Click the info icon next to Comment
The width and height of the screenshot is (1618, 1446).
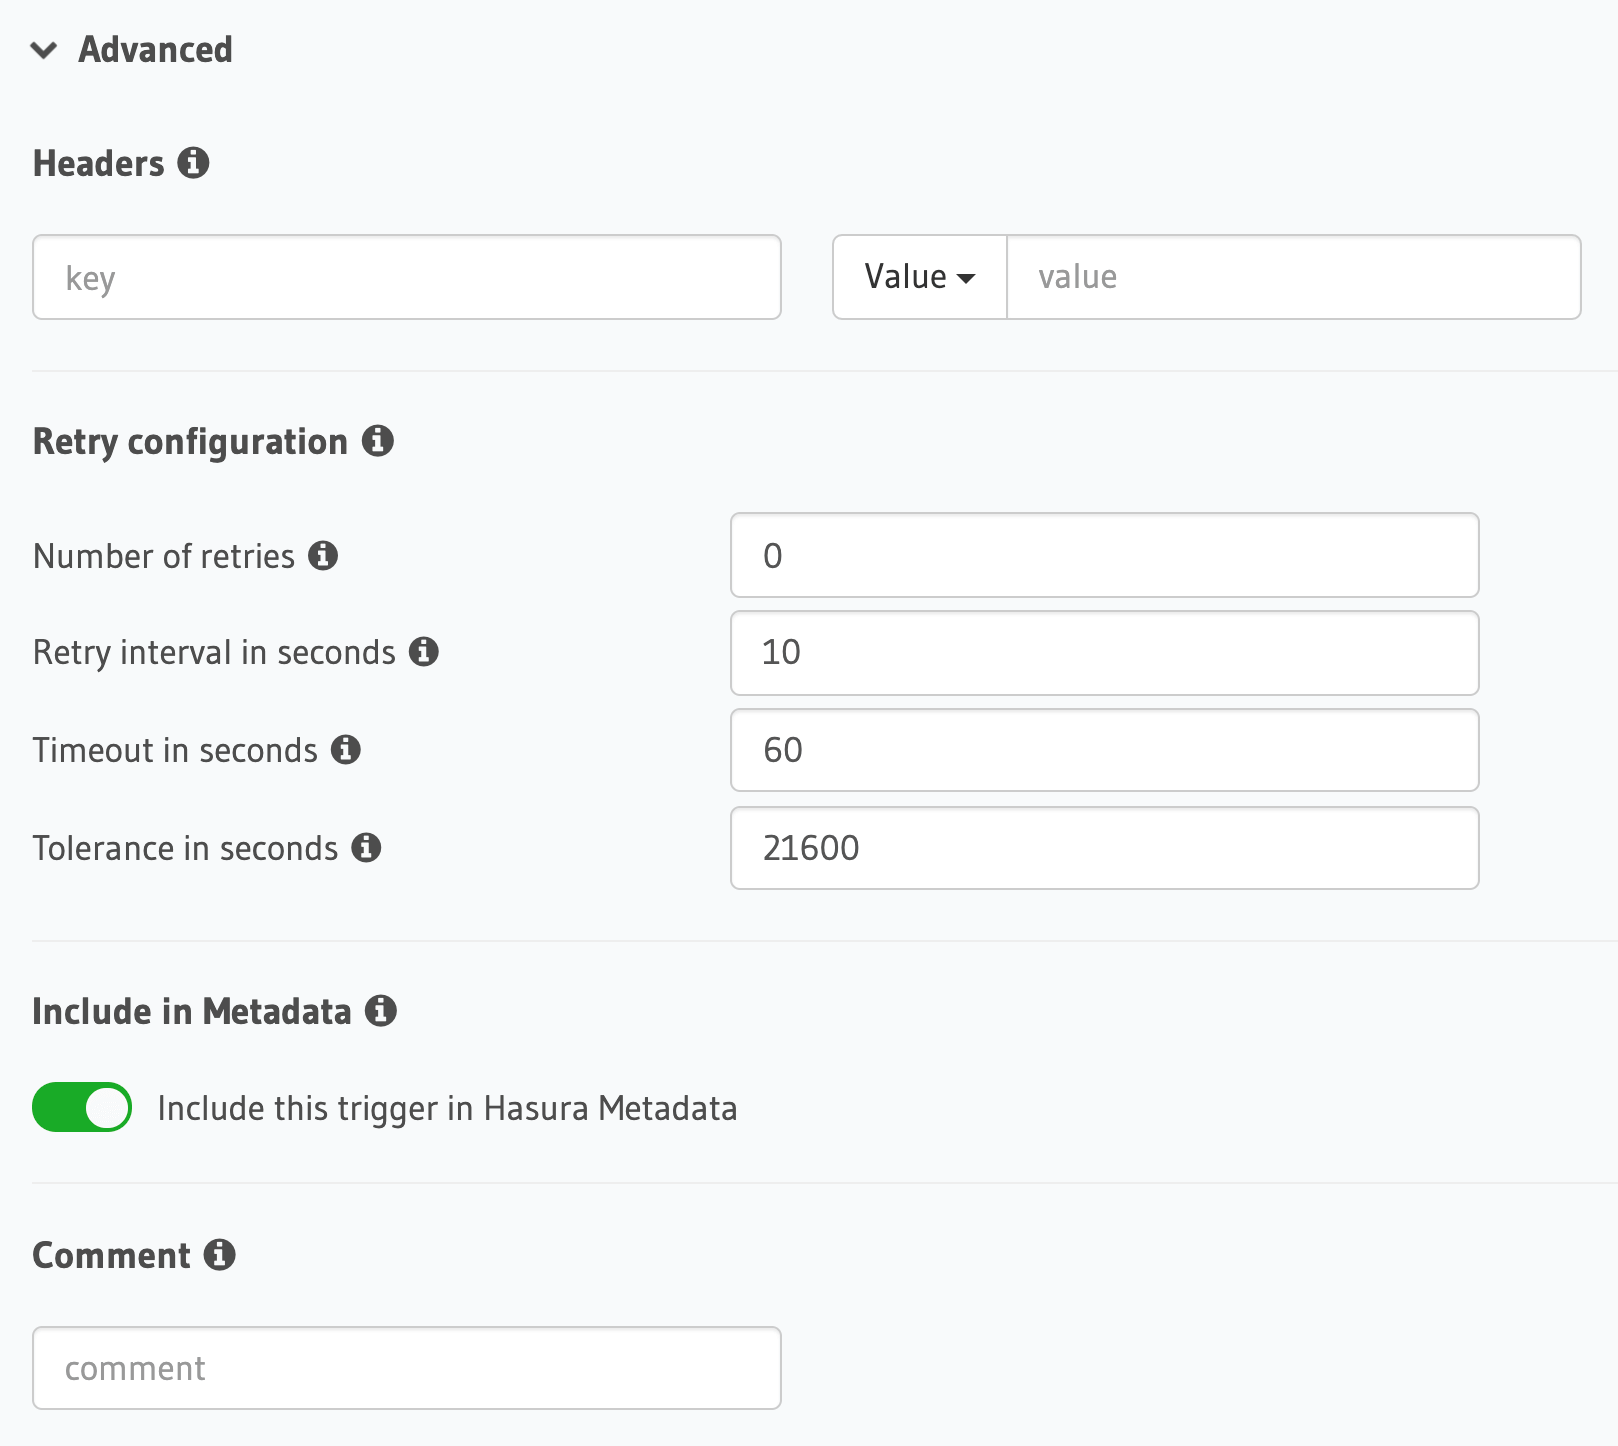coord(219,1255)
